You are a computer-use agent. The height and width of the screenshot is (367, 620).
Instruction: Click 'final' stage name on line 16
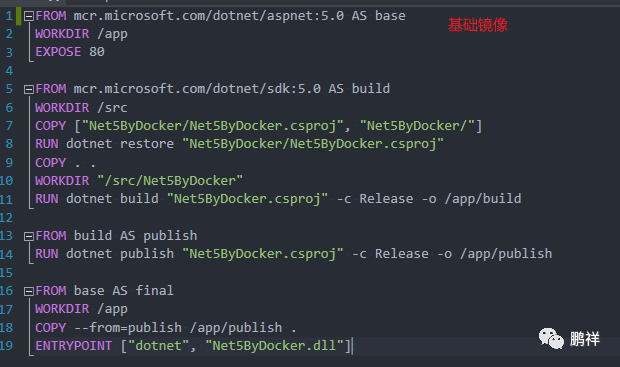point(155,291)
